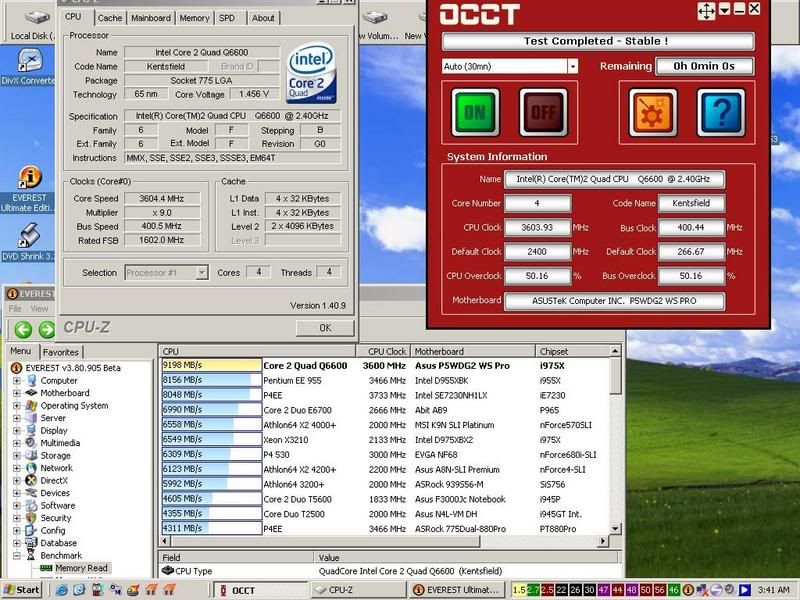Select the Security tree item in EVEREST

pyautogui.click(x=56, y=518)
